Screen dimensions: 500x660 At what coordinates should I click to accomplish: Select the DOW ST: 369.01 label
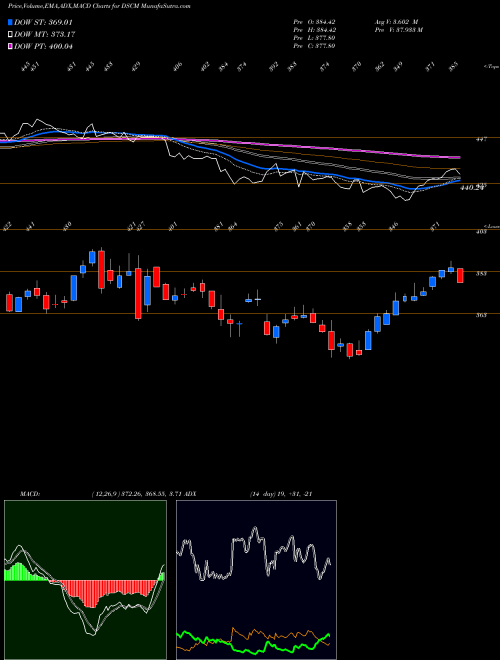[43, 22]
